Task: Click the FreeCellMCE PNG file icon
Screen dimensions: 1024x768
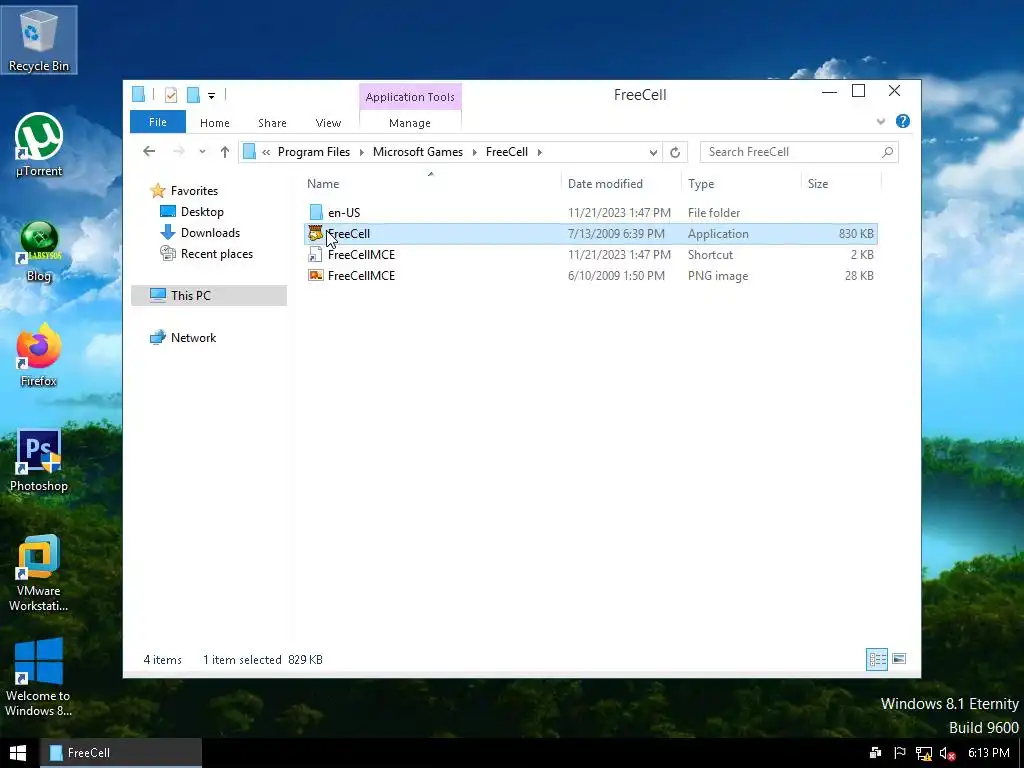Action: 316,275
